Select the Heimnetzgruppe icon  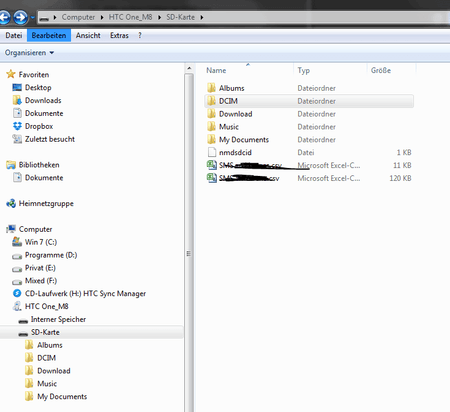11,203
